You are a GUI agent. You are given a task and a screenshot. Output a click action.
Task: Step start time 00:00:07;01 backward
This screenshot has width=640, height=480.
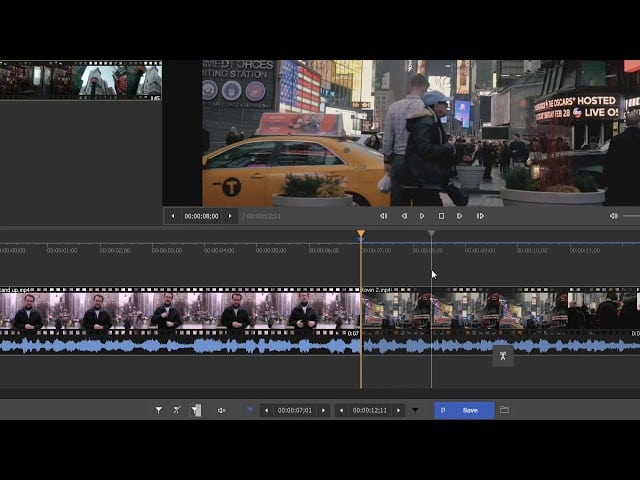[x=267, y=410]
